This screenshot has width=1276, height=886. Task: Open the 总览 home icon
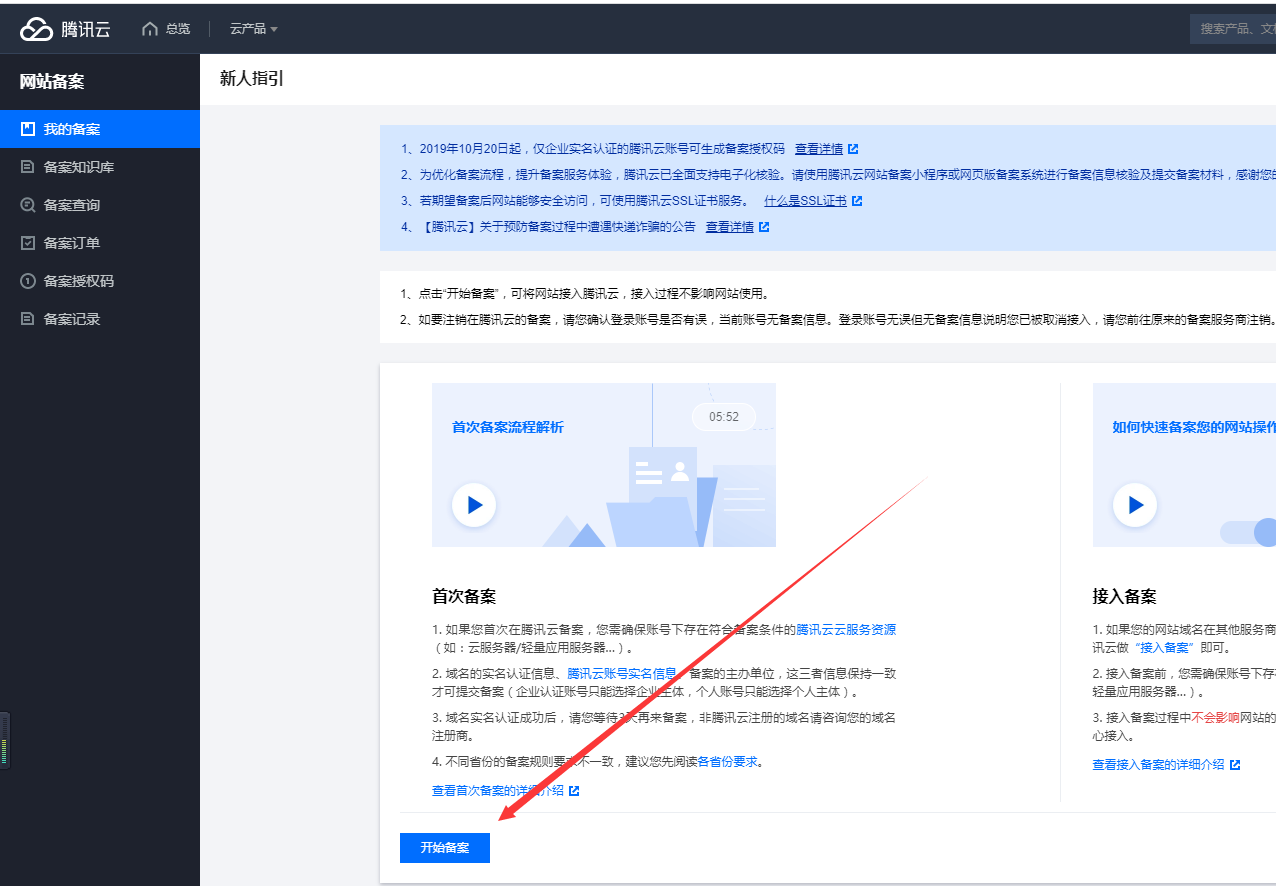coord(150,29)
